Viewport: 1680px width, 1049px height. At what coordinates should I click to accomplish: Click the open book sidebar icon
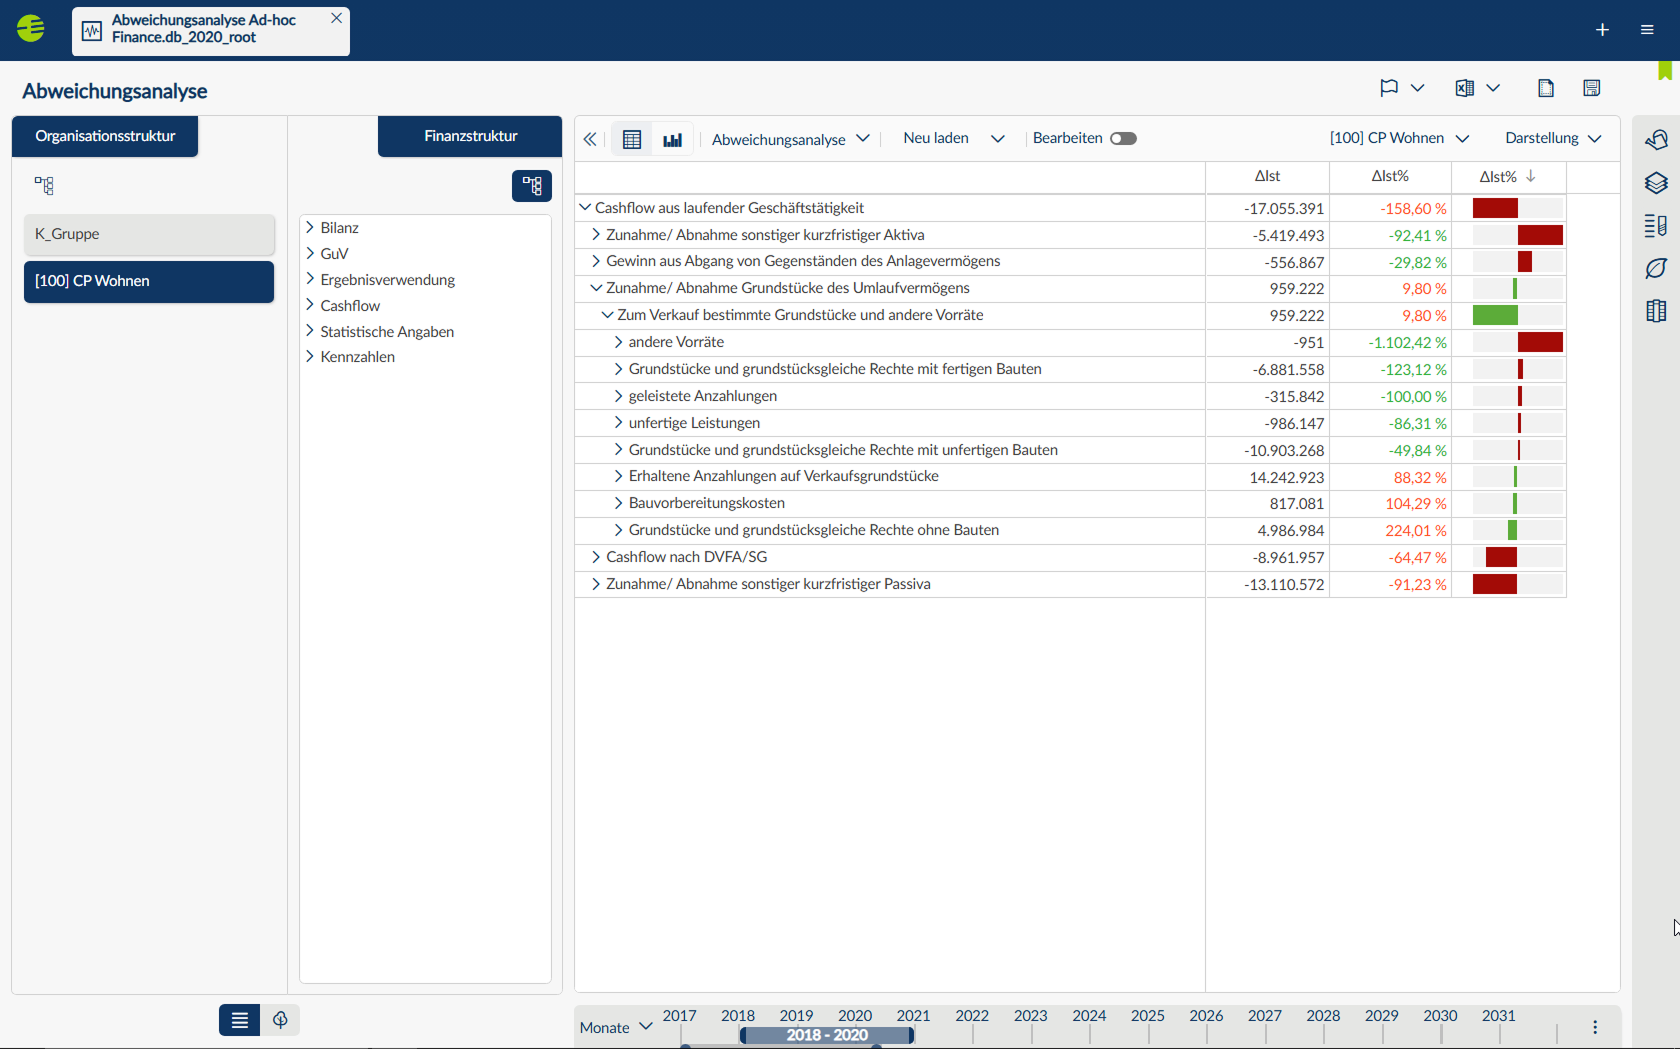(x=1656, y=311)
